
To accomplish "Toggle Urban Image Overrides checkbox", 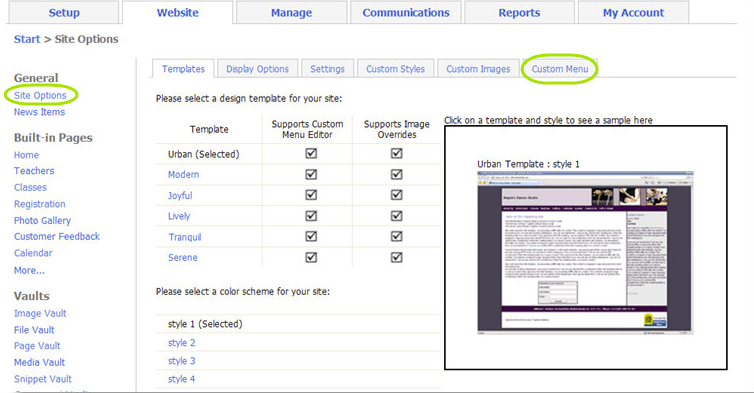I will pyautogui.click(x=396, y=153).
